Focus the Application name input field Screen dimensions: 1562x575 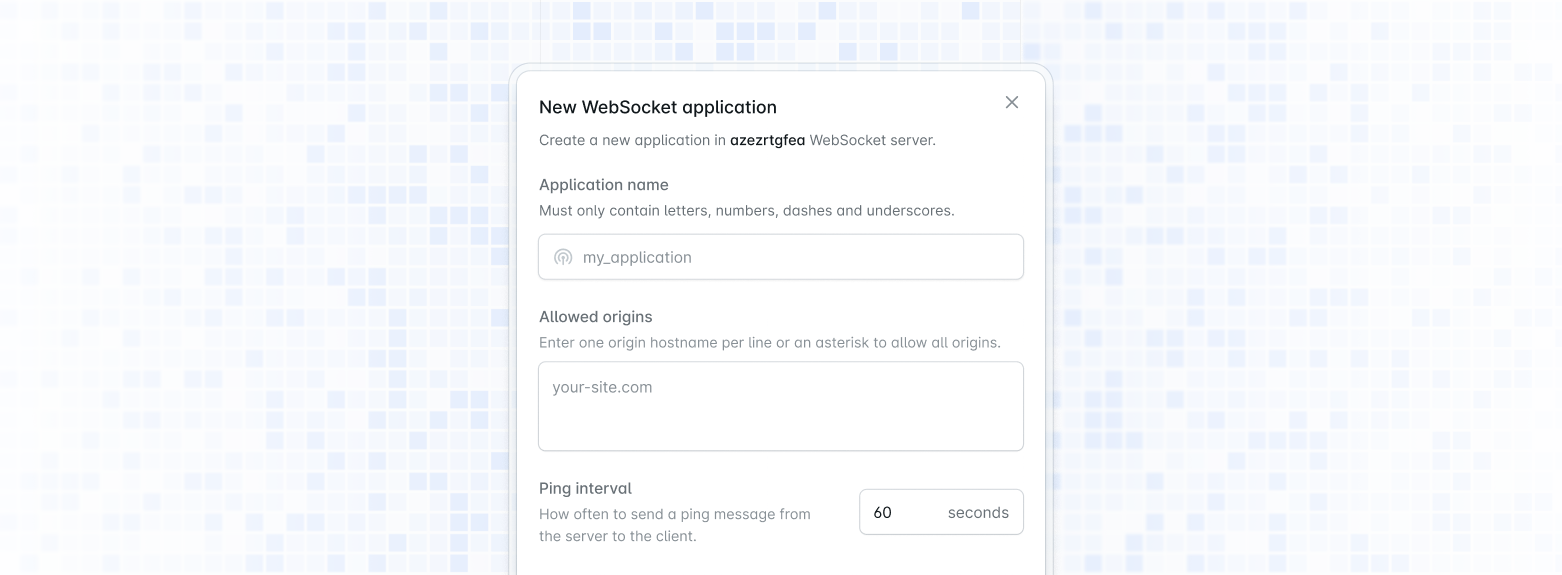(790, 257)
